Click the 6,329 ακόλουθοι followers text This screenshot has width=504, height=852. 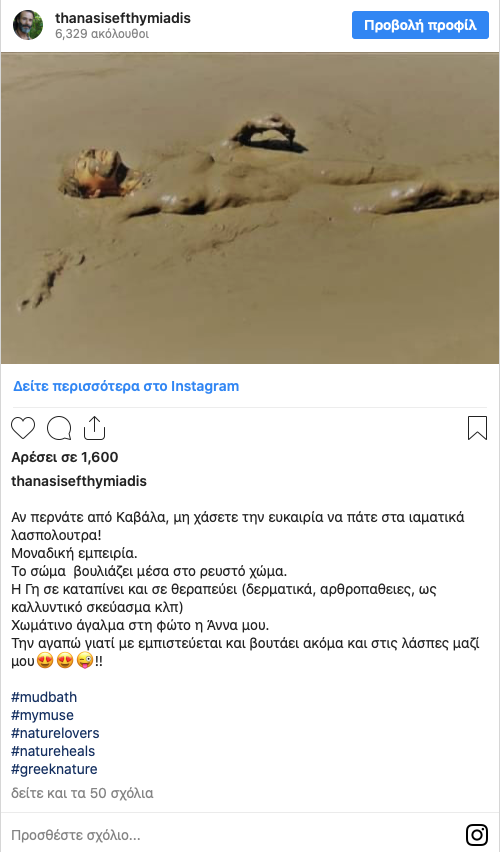pyautogui.click(x=102, y=34)
